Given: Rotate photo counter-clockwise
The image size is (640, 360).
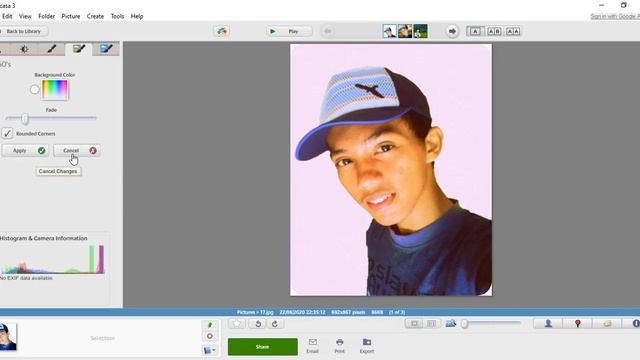Looking at the screenshot, I should click(258, 324).
